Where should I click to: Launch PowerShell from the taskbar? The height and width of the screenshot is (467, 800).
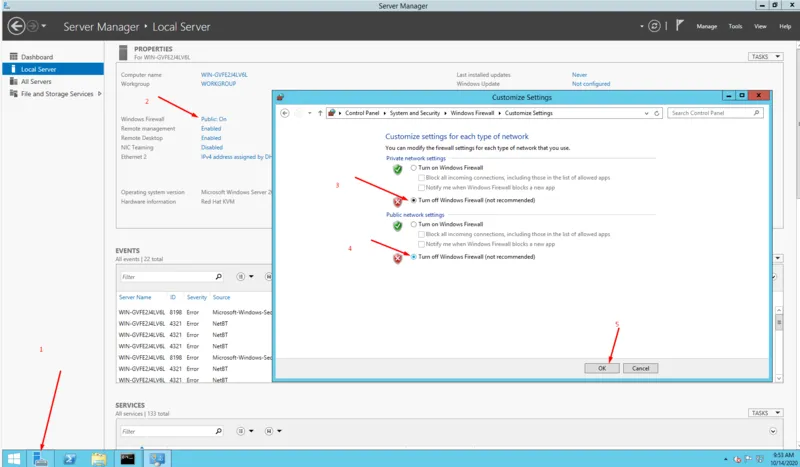(70, 458)
